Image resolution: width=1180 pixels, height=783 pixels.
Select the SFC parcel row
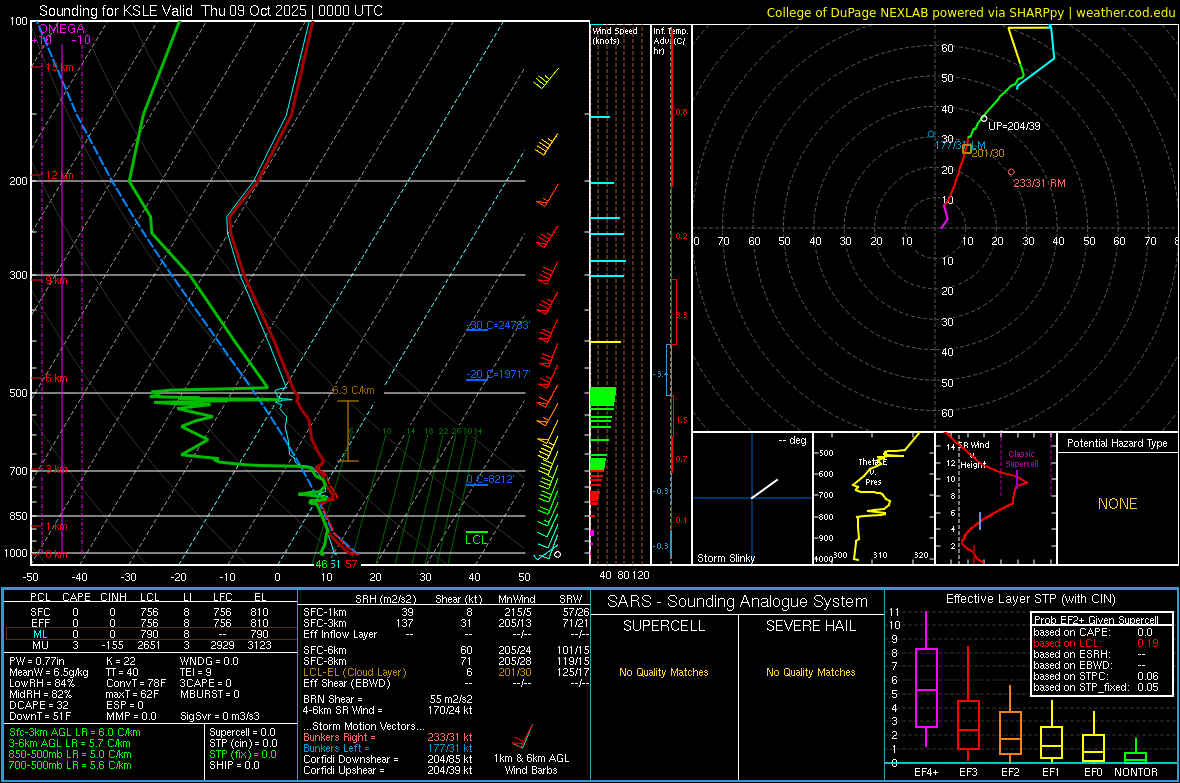[x=150, y=612]
